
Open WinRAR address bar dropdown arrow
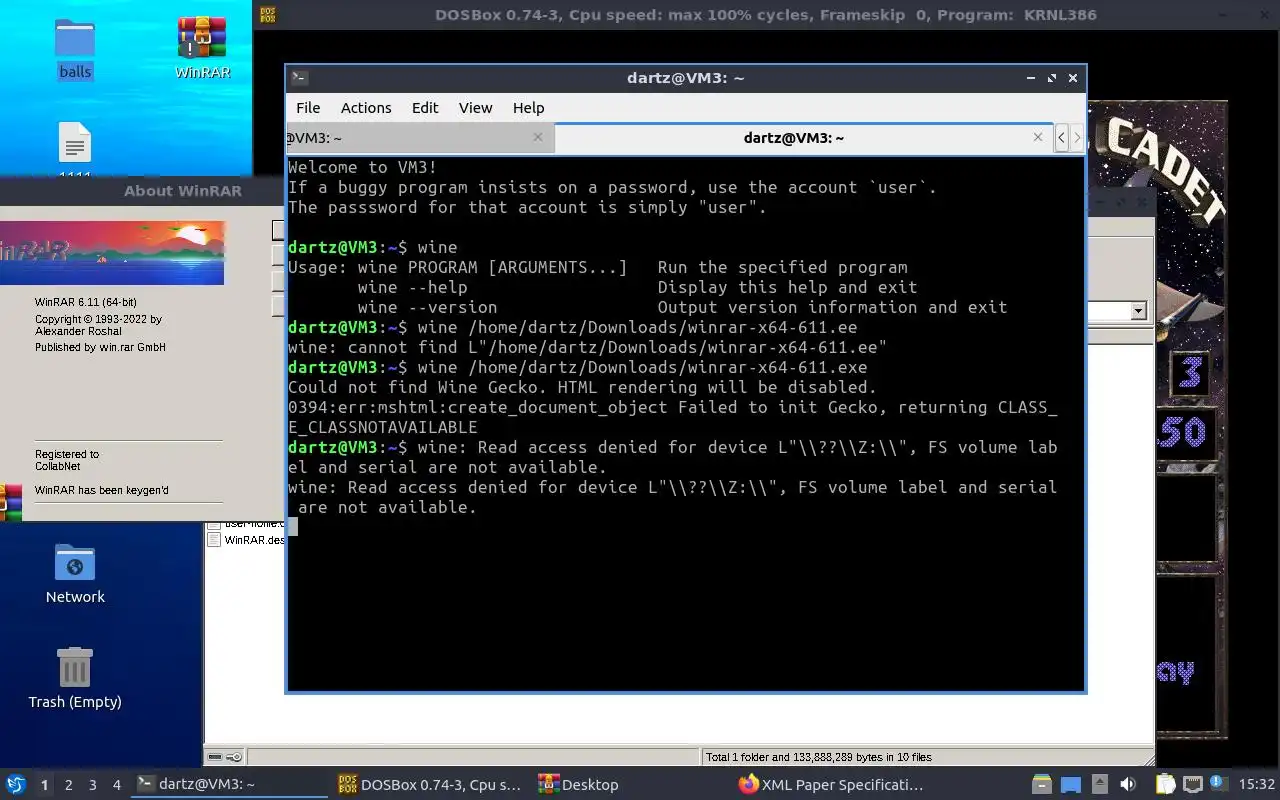point(1138,312)
